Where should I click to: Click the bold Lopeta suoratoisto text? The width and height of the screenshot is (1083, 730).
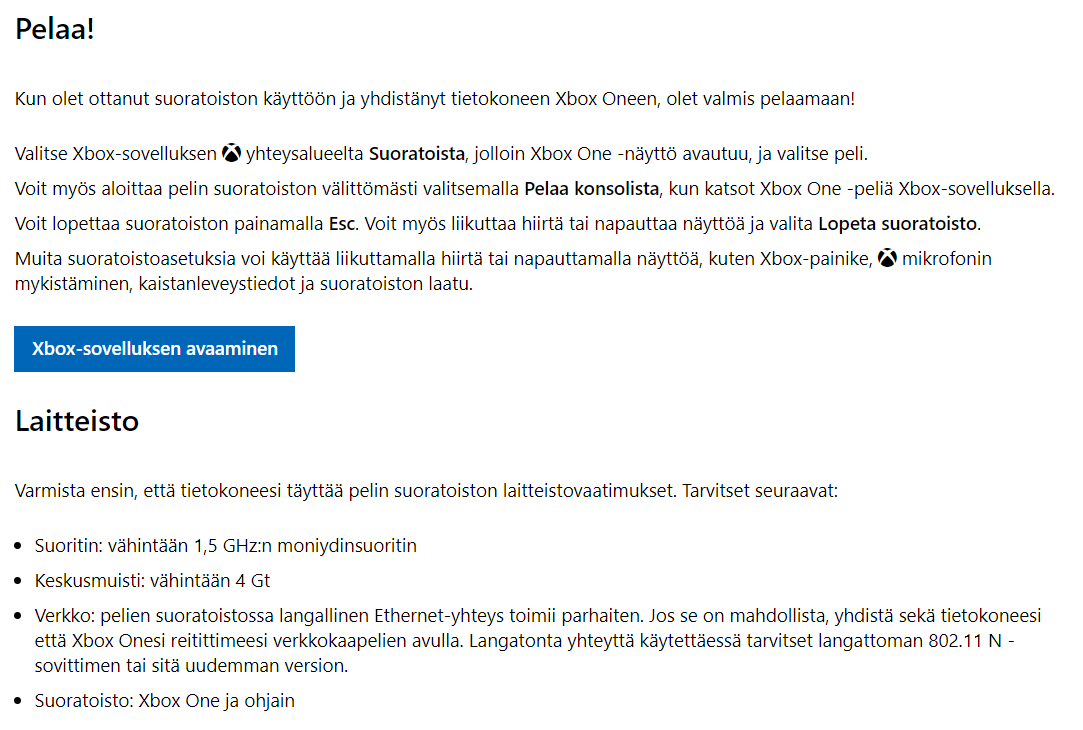[x=897, y=224]
